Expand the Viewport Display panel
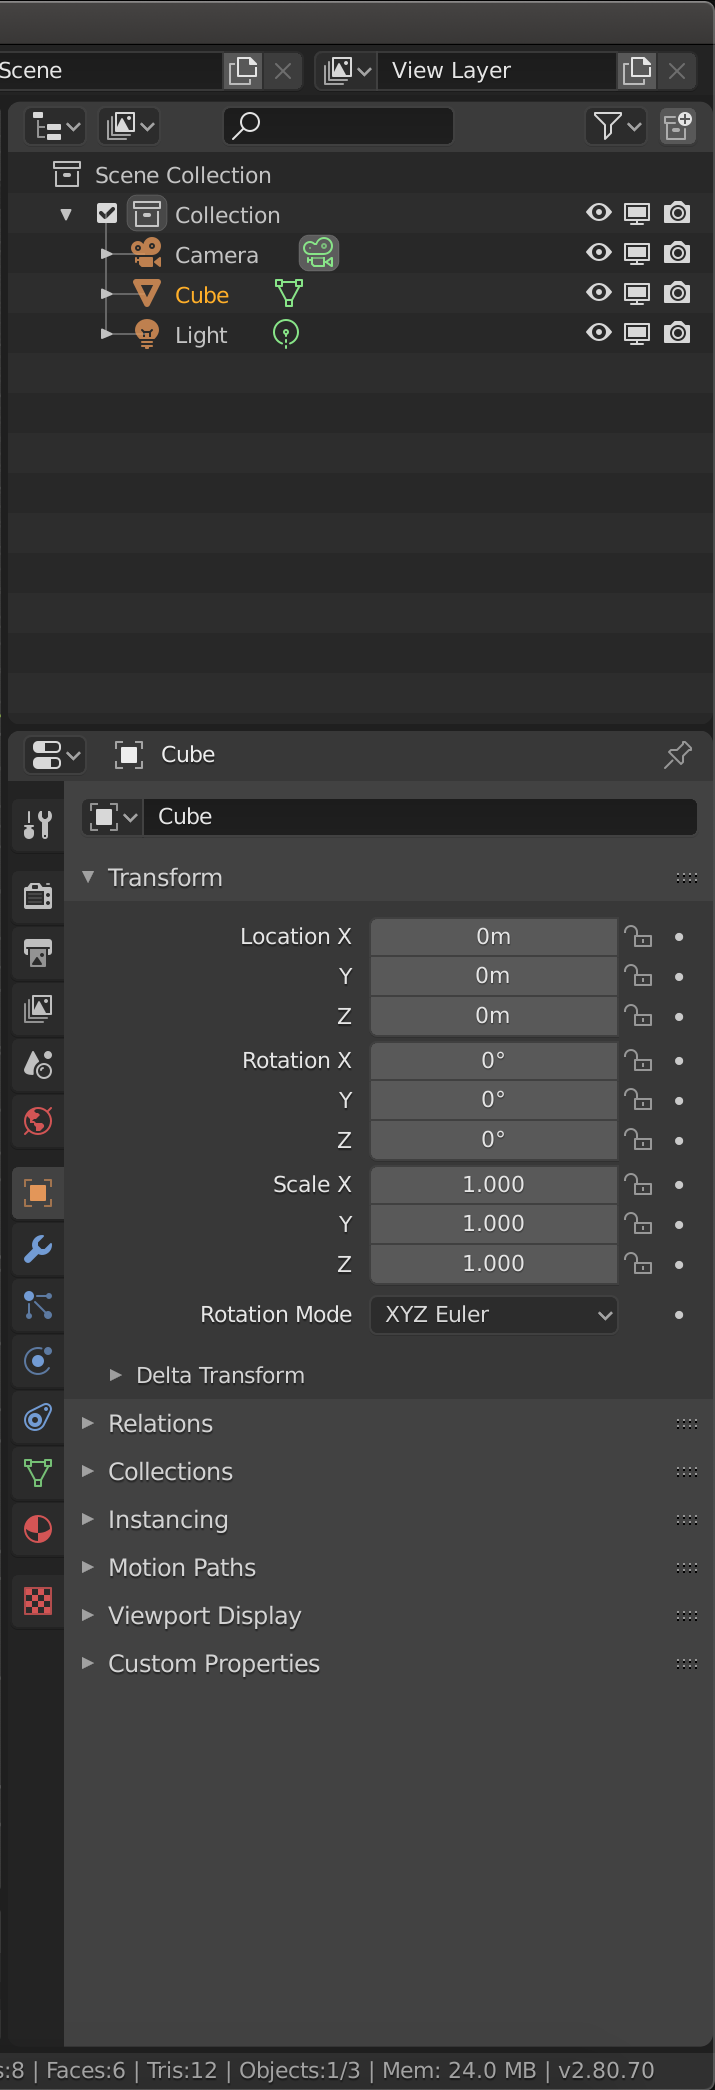Viewport: 715px width, 2090px height. [x=204, y=1615]
